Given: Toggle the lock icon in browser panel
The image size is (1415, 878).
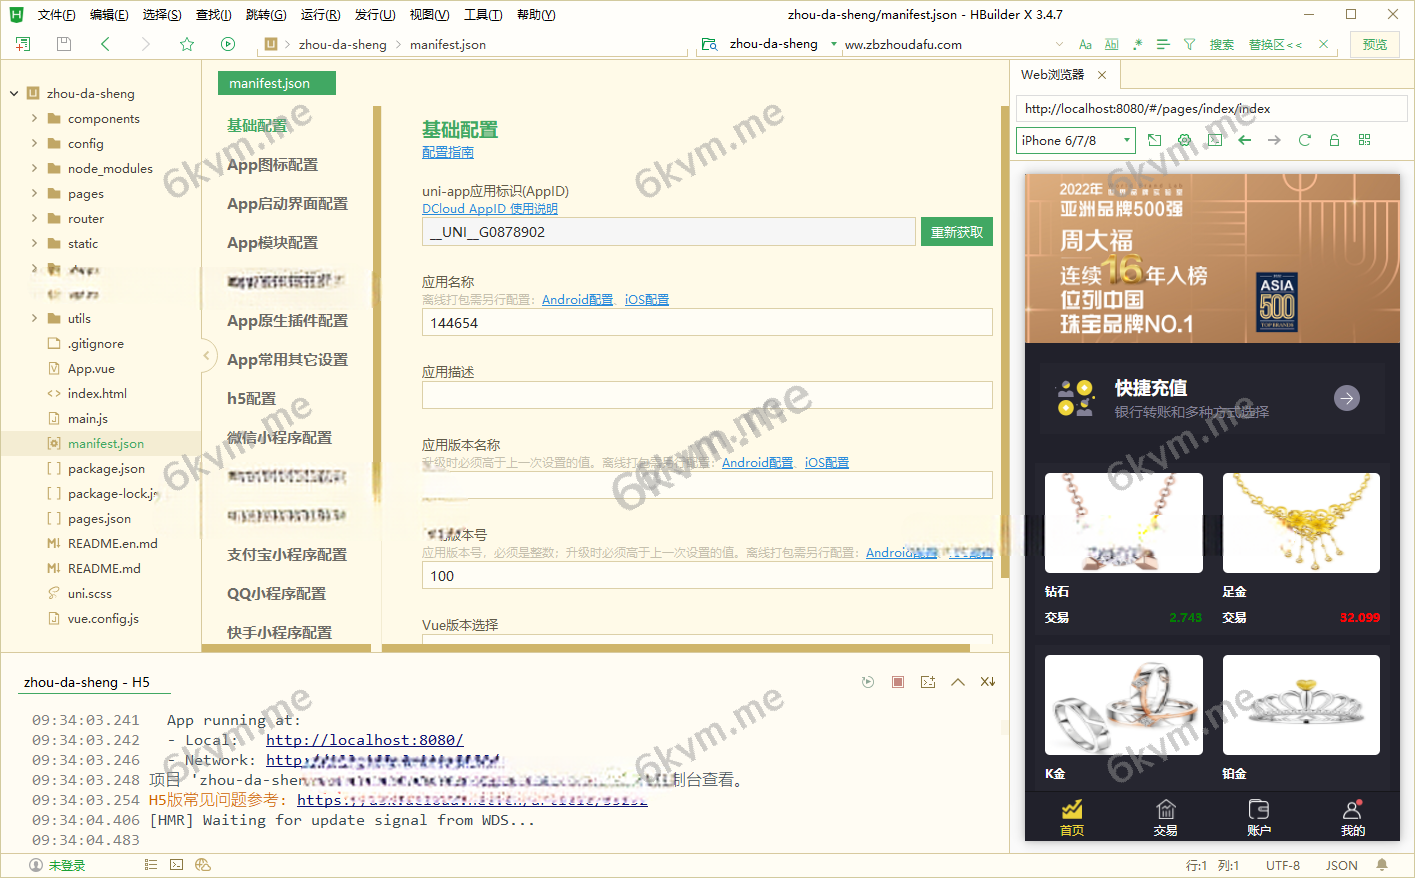Looking at the screenshot, I should [x=1334, y=140].
